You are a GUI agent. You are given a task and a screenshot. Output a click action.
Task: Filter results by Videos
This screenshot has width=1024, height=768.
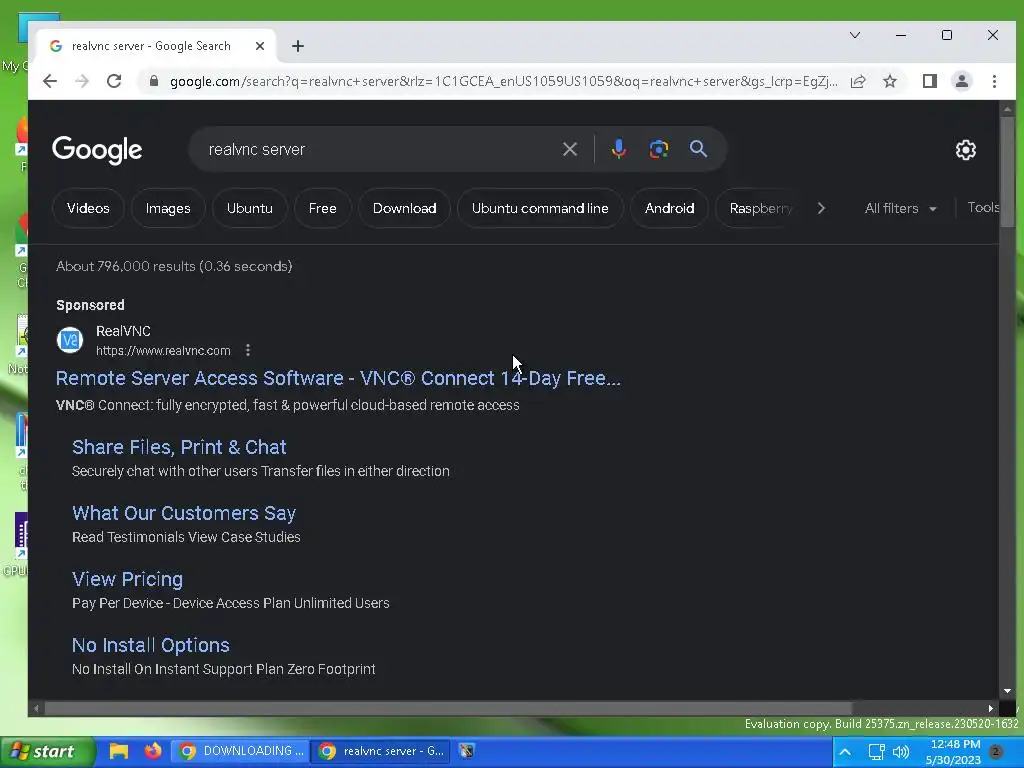coord(88,208)
